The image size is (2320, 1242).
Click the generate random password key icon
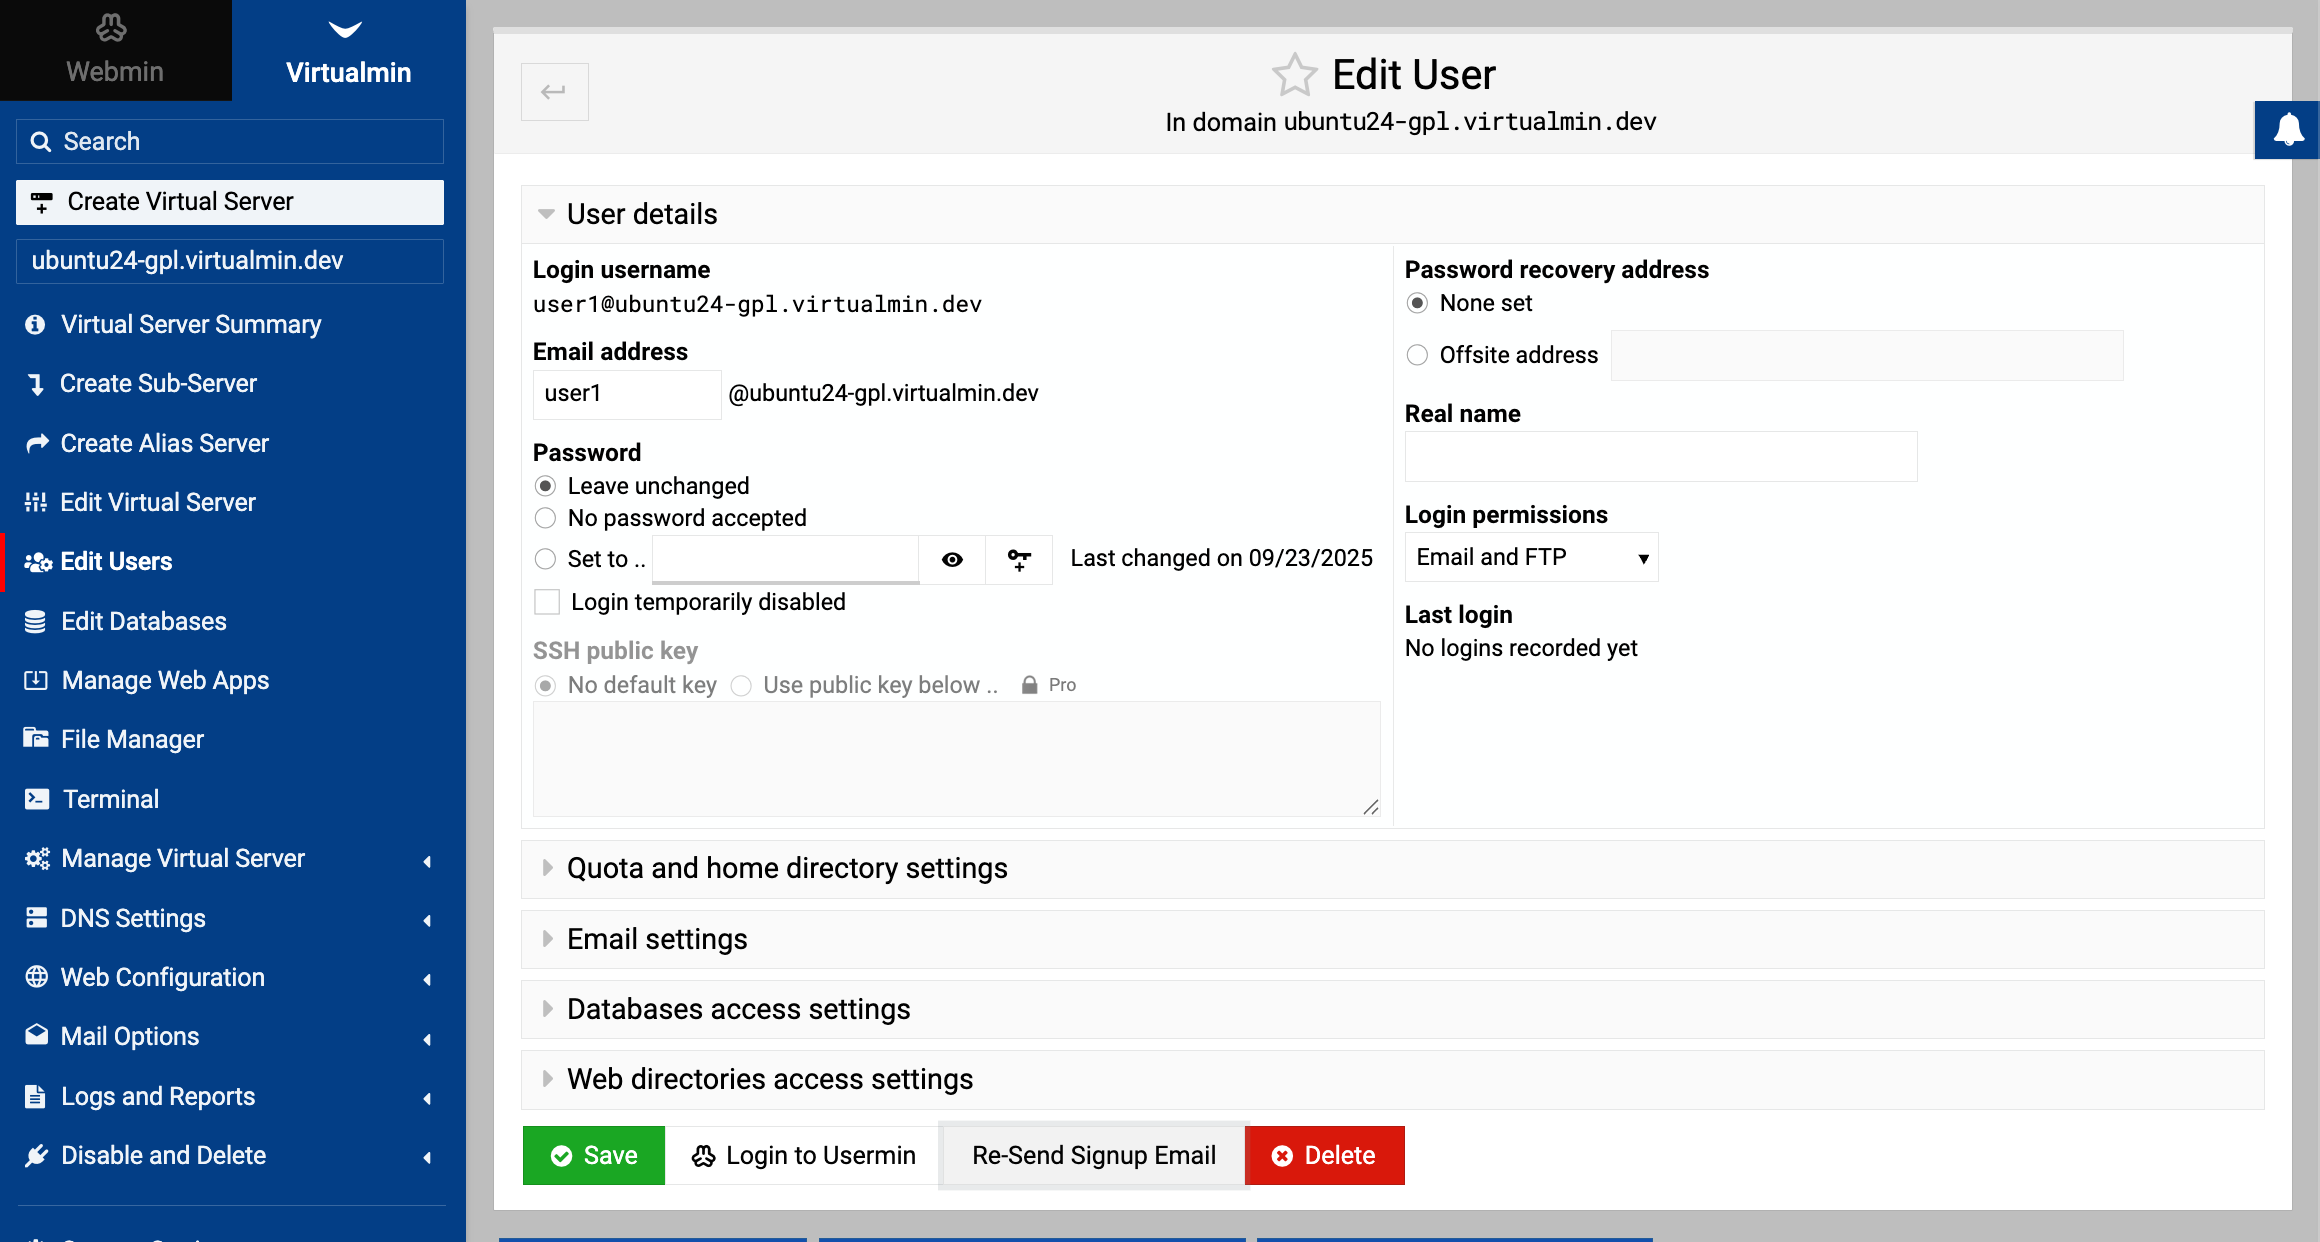[x=1019, y=560]
